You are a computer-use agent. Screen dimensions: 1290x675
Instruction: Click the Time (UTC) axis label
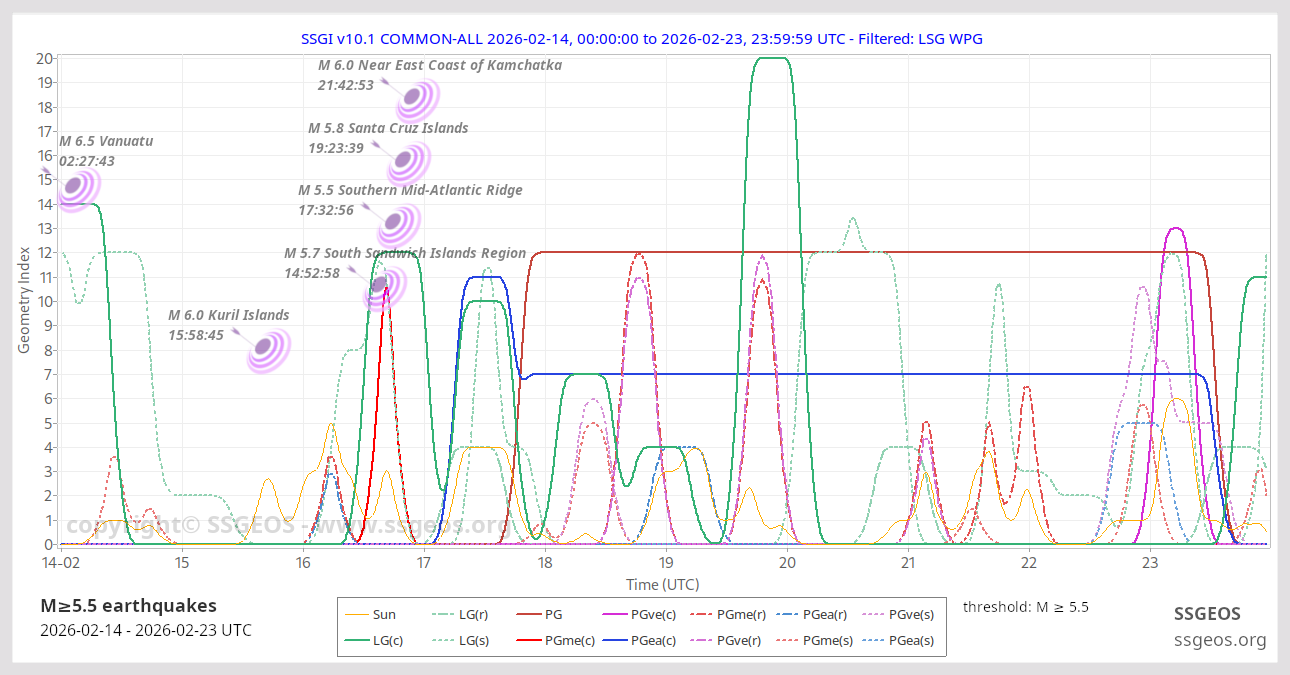point(662,584)
